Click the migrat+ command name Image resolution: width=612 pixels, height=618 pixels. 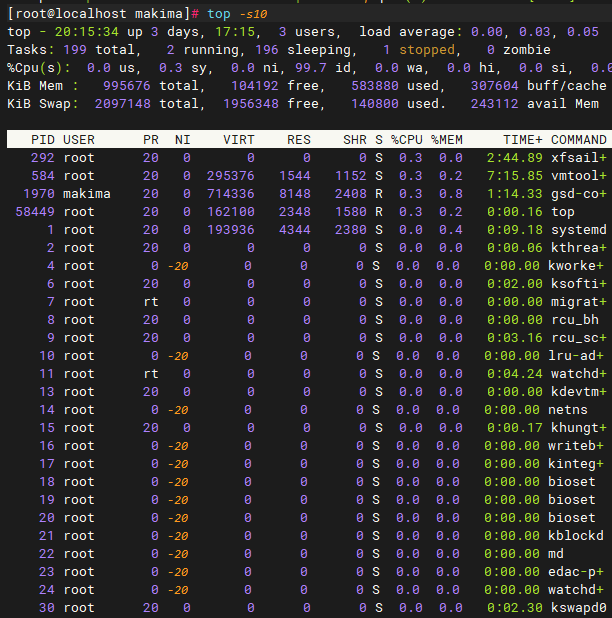[x=579, y=302]
